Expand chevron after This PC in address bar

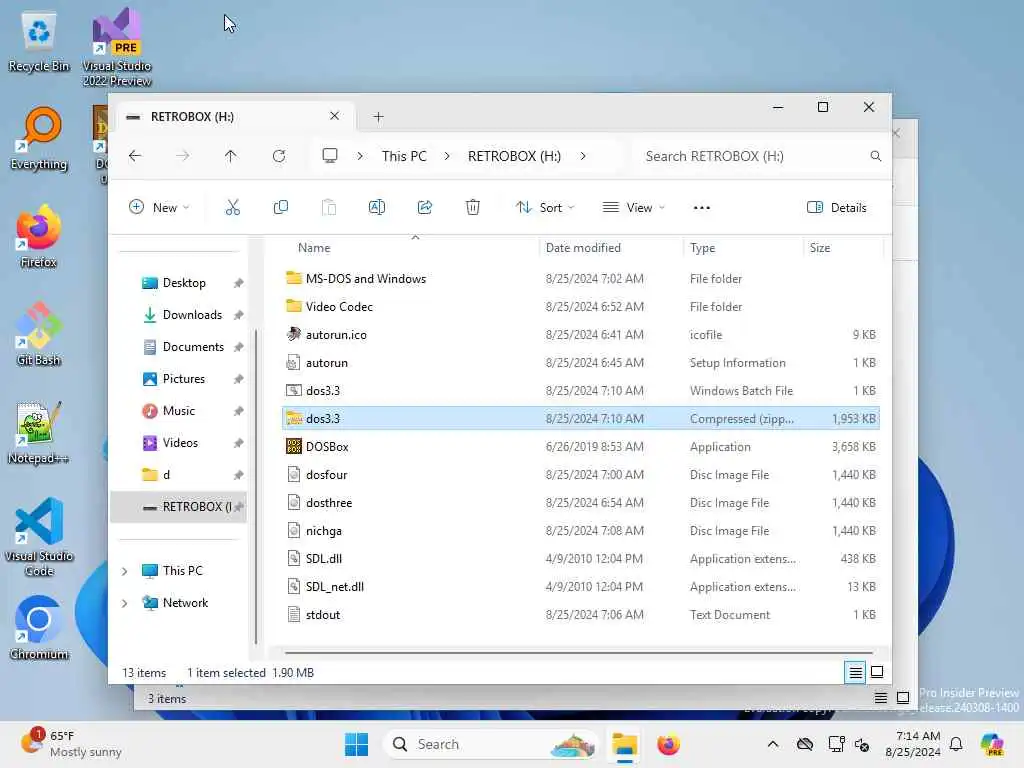[x=447, y=156]
